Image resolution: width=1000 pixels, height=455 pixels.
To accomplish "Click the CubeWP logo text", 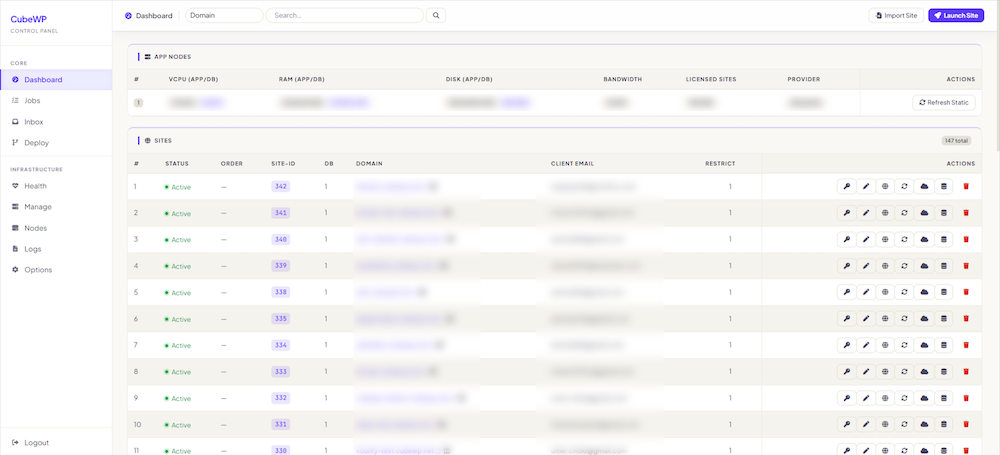I will pyautogui.click(x=29, y=19).
